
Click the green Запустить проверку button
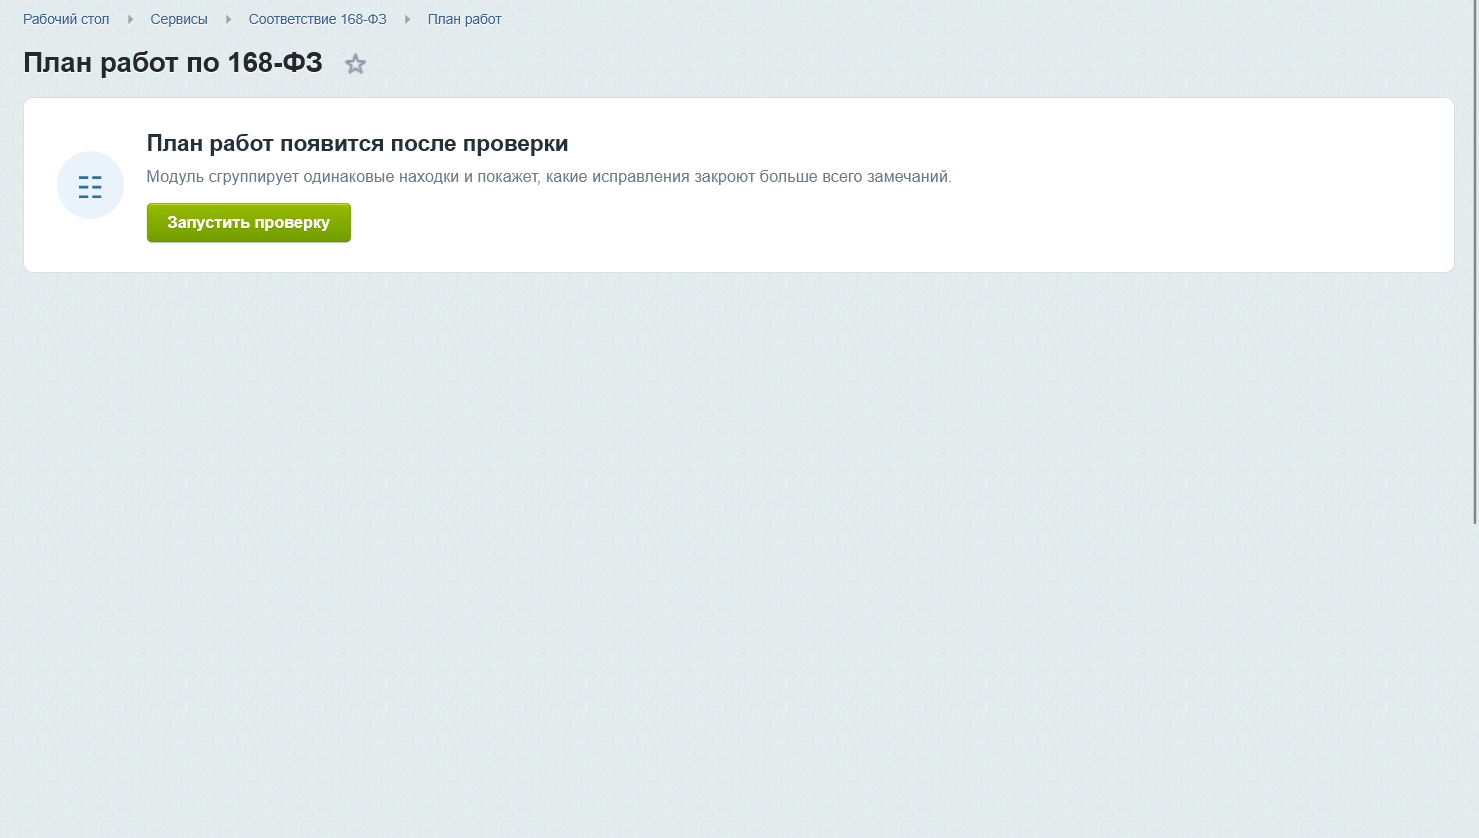249,222
